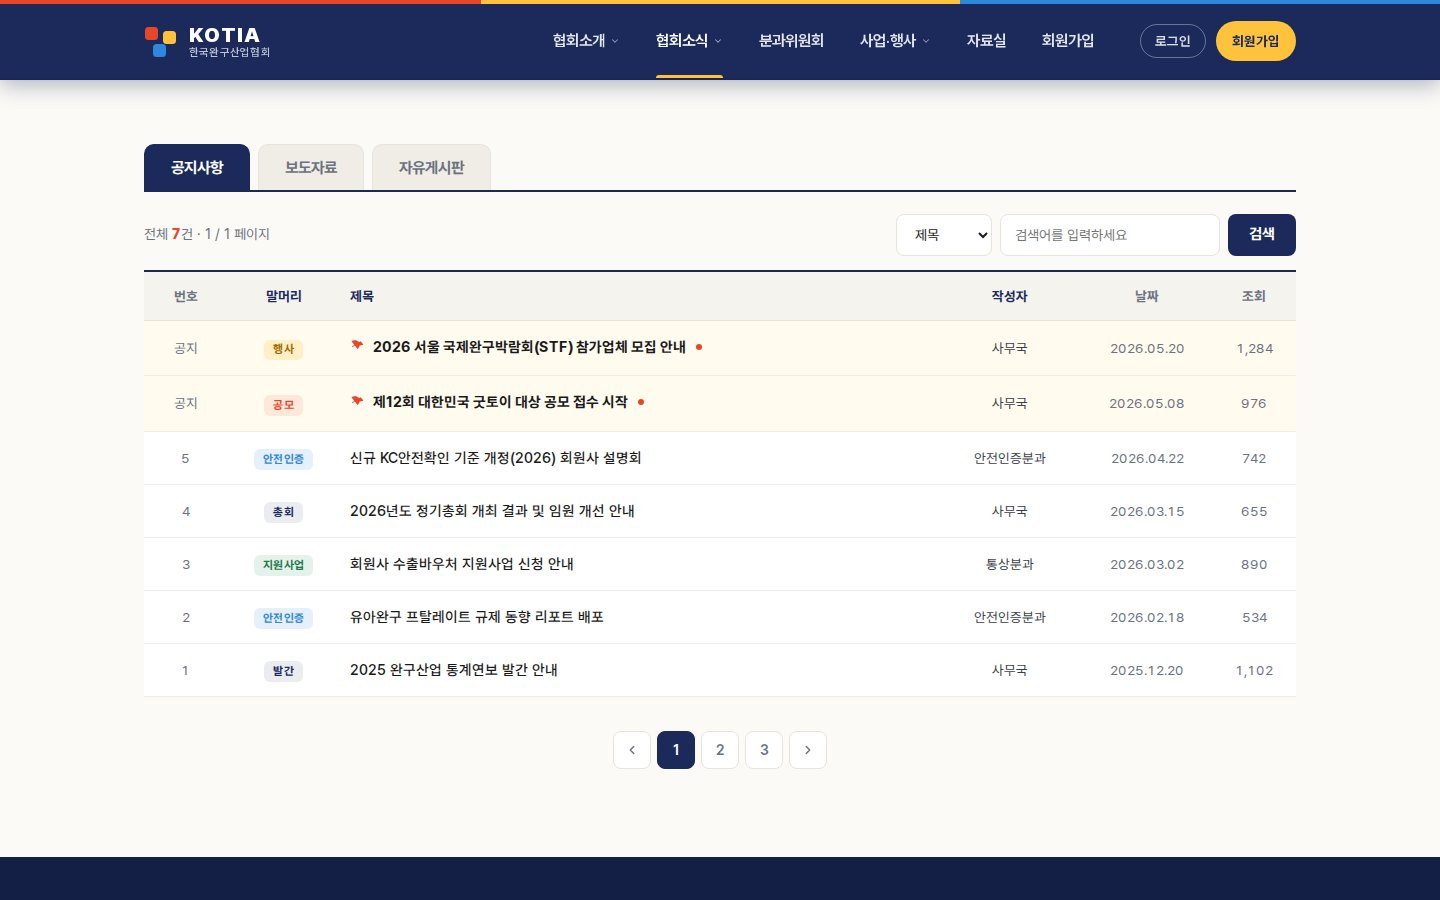Expand the 협회소개 menu
Viewport: 1440px width, 900px height.
coord(586,41)
